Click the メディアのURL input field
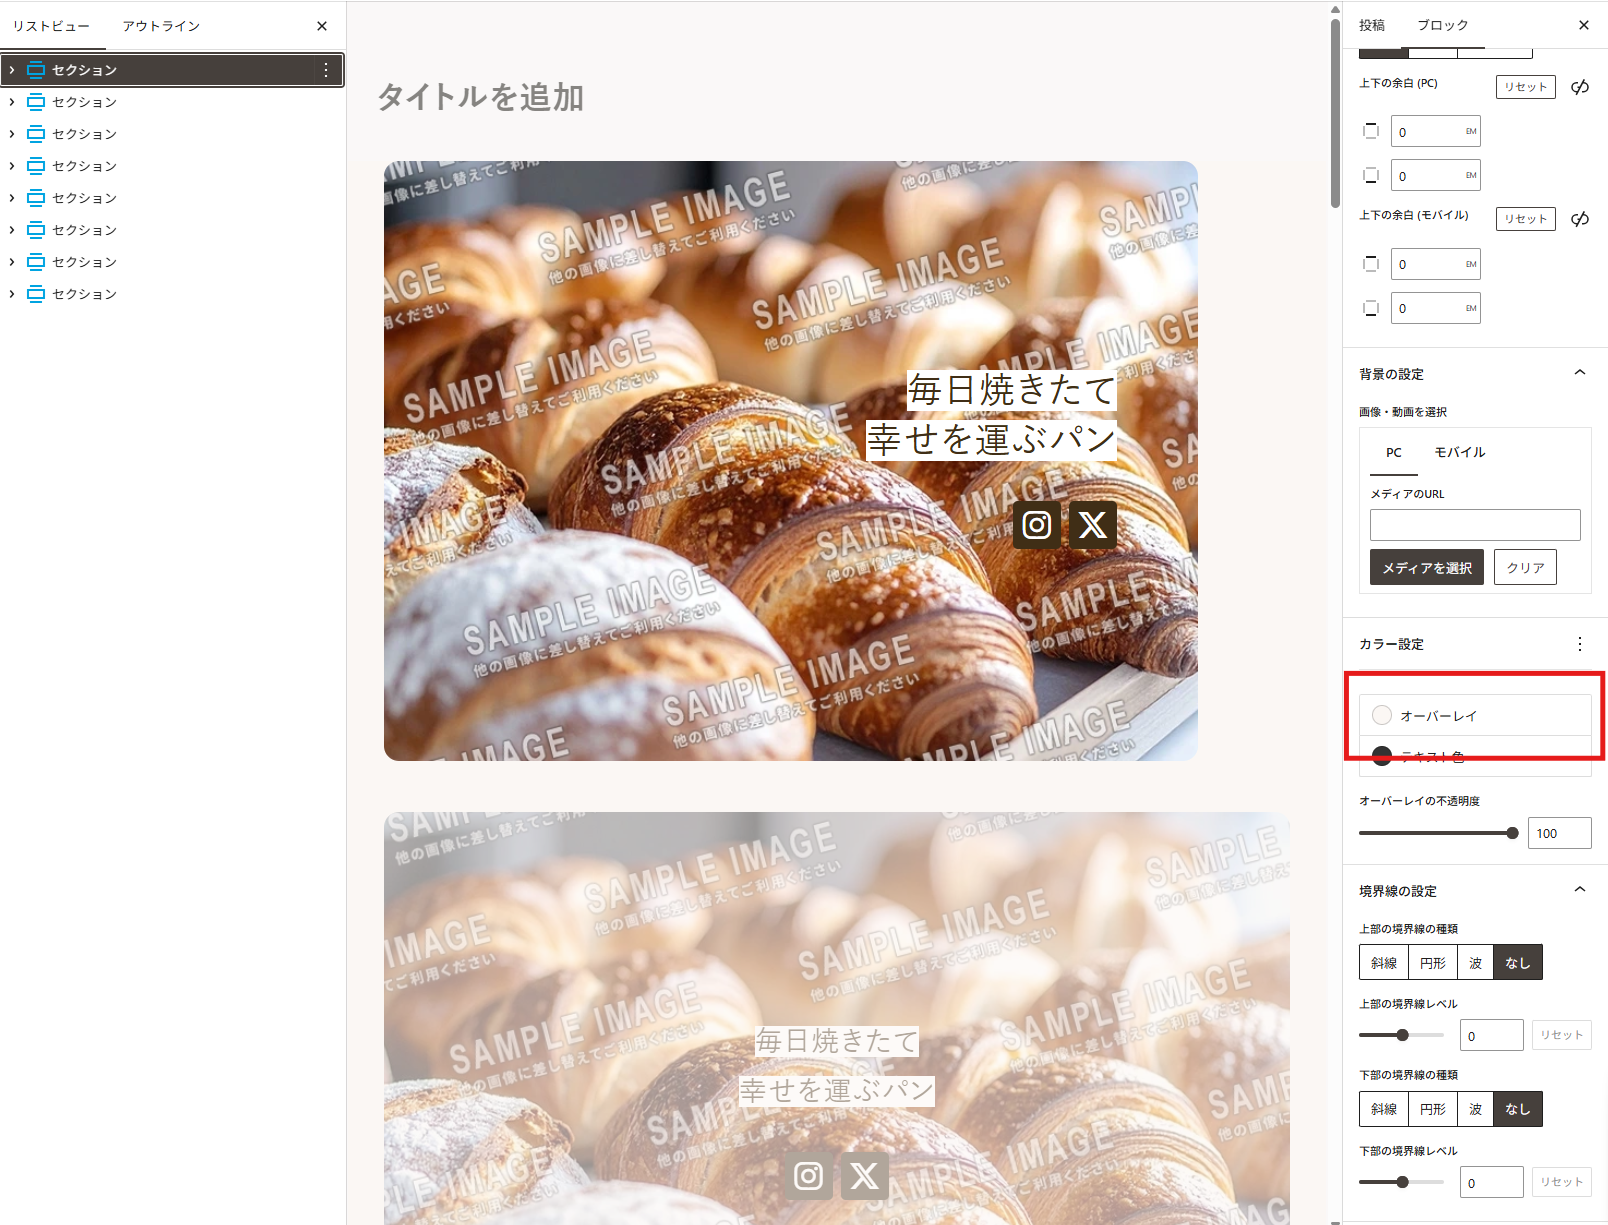This screenshot has height=1225, width=1608. [1475, 525]
